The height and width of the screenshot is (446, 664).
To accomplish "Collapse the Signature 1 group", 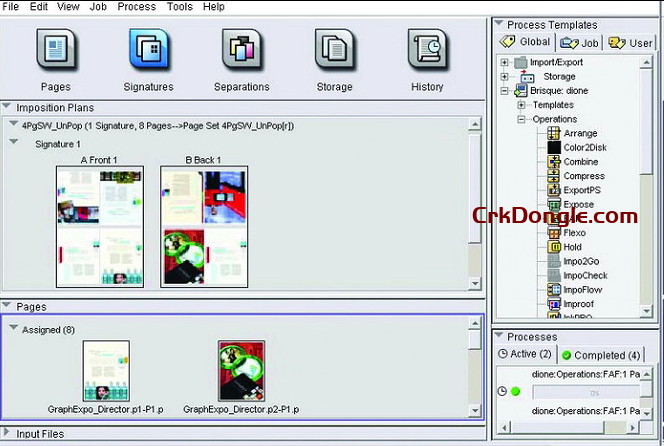I will [x=14, y=143].
